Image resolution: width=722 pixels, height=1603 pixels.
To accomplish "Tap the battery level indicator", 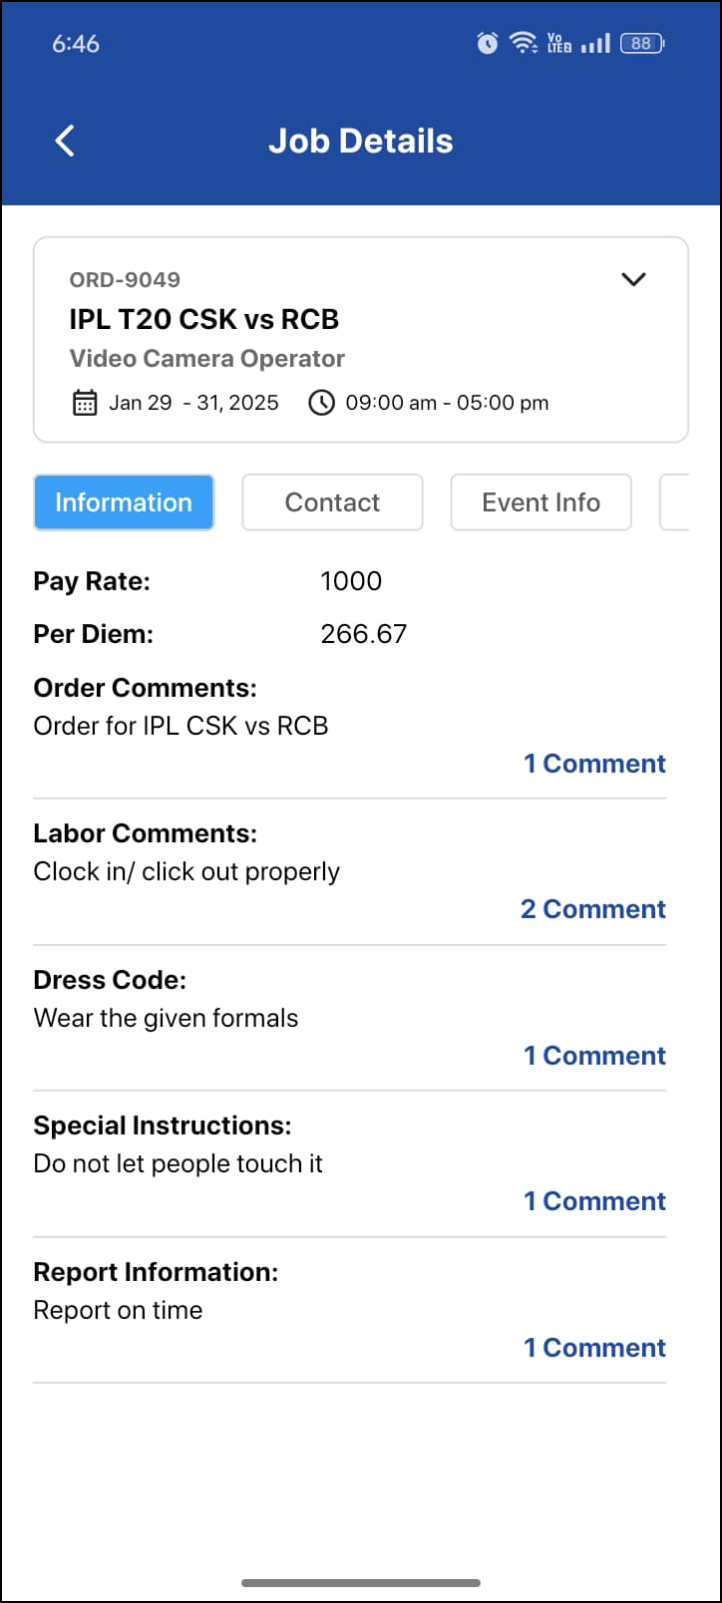I will [642, 43].
